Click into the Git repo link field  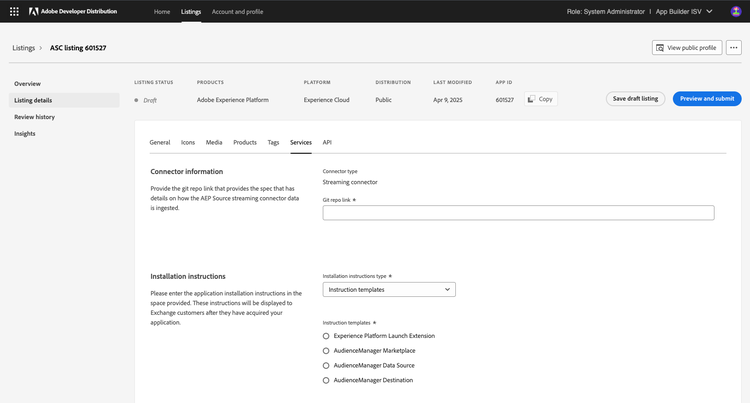click(x=518, y=213)
